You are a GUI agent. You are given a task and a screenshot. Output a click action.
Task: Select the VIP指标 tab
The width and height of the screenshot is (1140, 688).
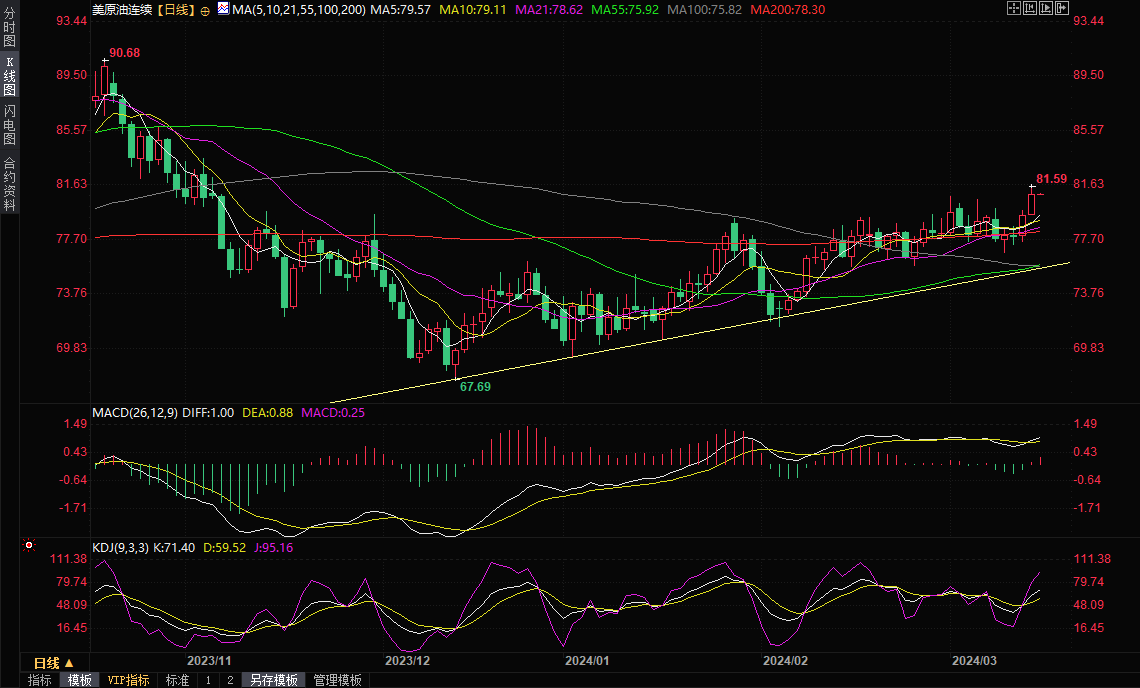(128, 680)
